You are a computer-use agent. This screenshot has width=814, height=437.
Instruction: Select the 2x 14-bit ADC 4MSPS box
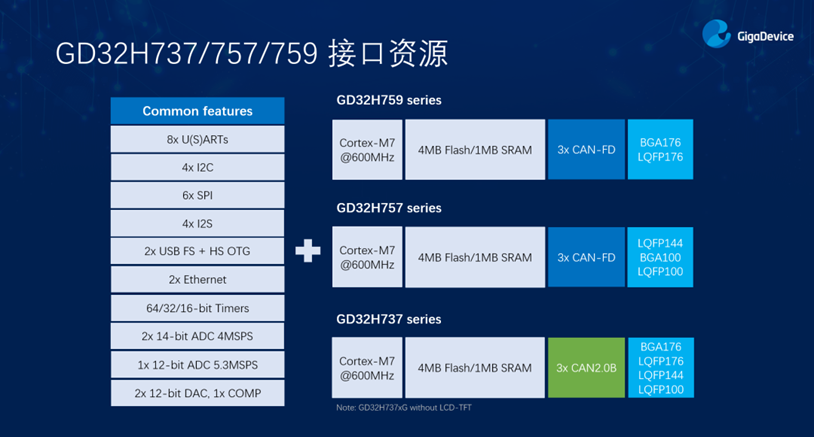click(197, 336)
